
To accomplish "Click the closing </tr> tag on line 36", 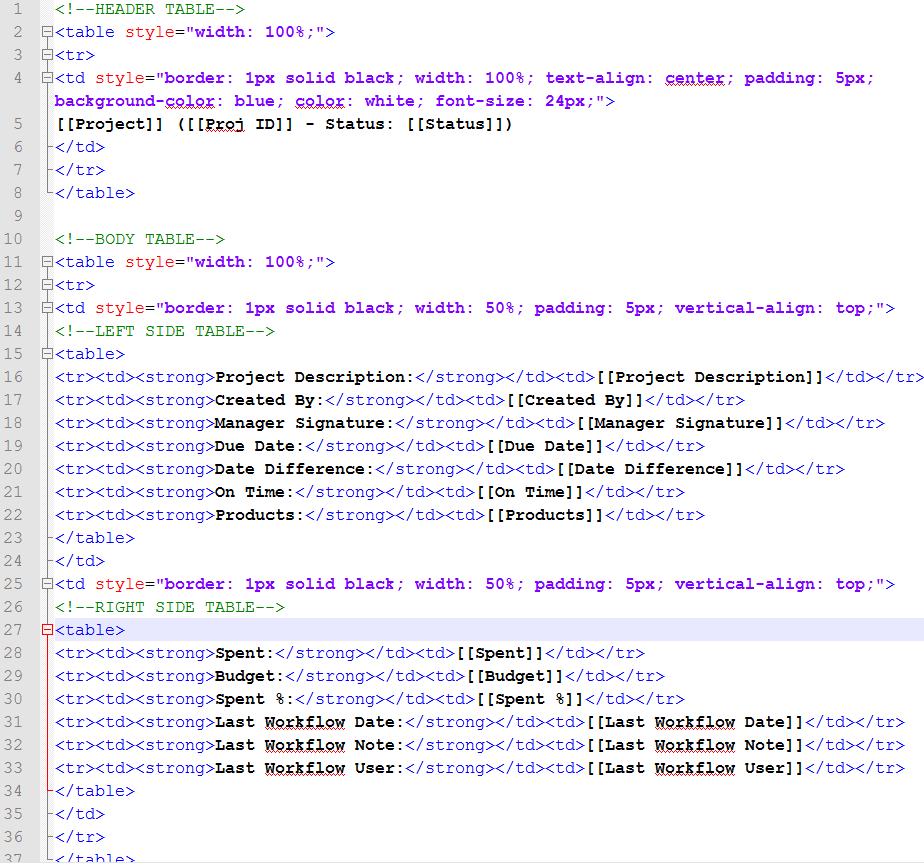I will point(80,836).
